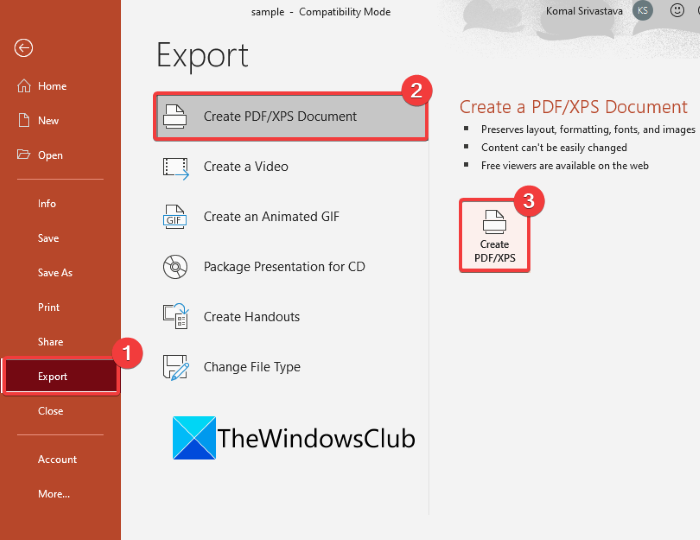
Task: Click the CD disc icon
Action: coord(175,267)
